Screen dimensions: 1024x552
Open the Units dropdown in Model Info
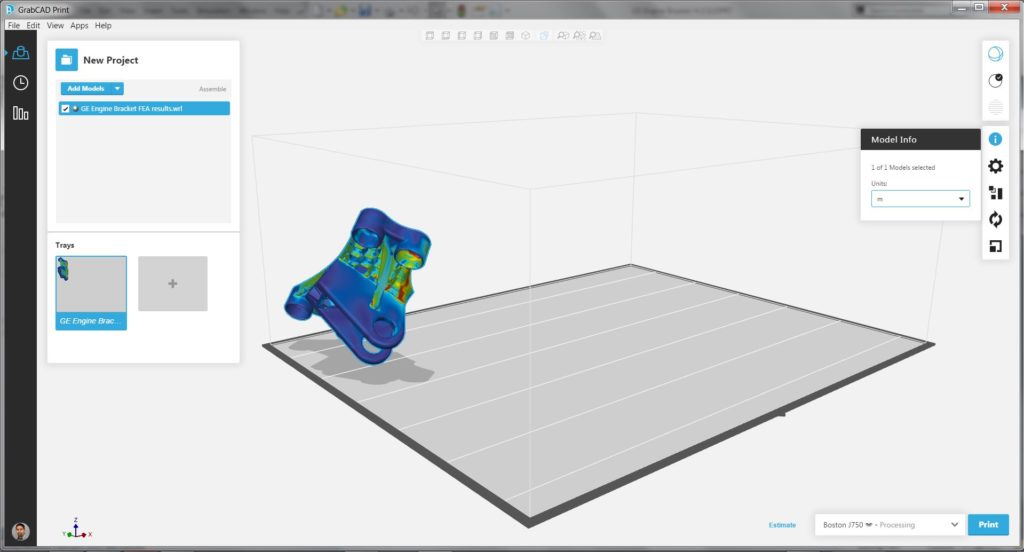920,199
